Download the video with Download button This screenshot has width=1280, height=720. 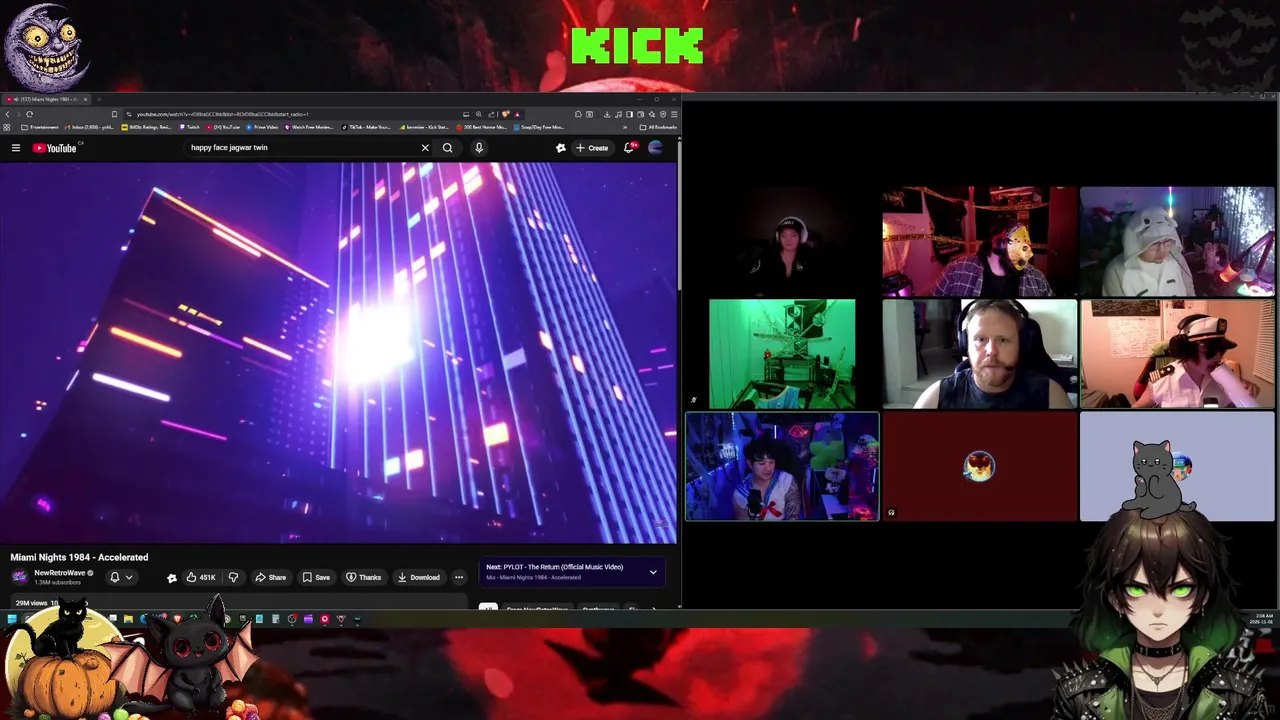tap(418, 577)
